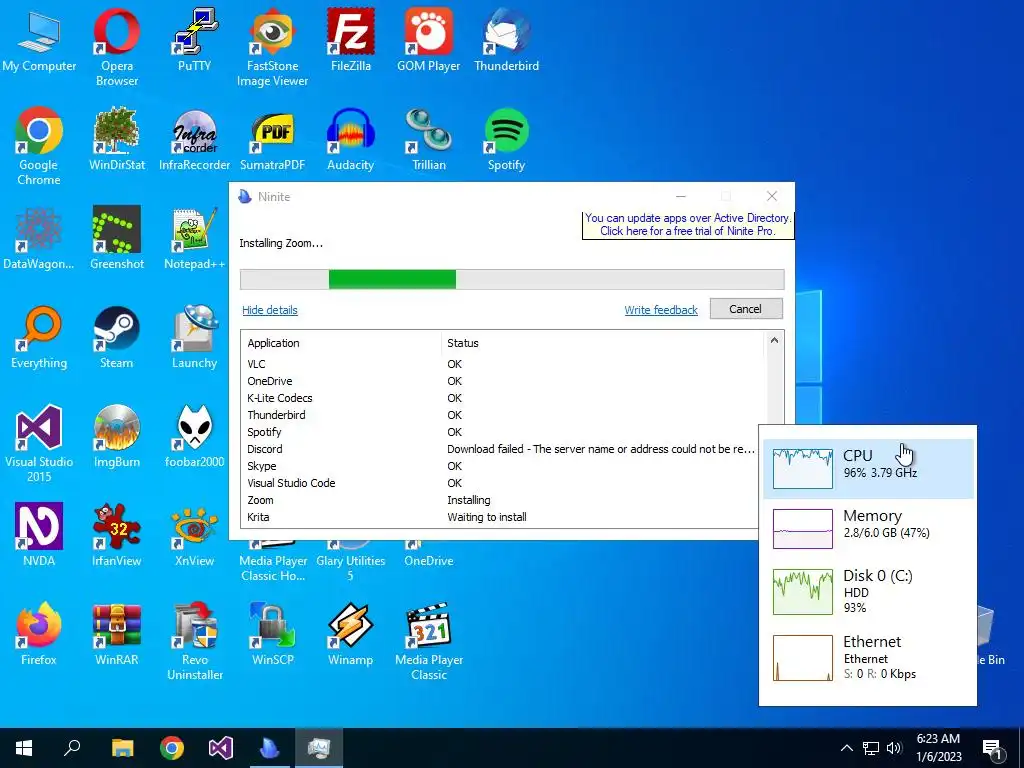Select the Zoom Installing status row
This screenshot has height=768, width=1024.
tap(502, 500)
